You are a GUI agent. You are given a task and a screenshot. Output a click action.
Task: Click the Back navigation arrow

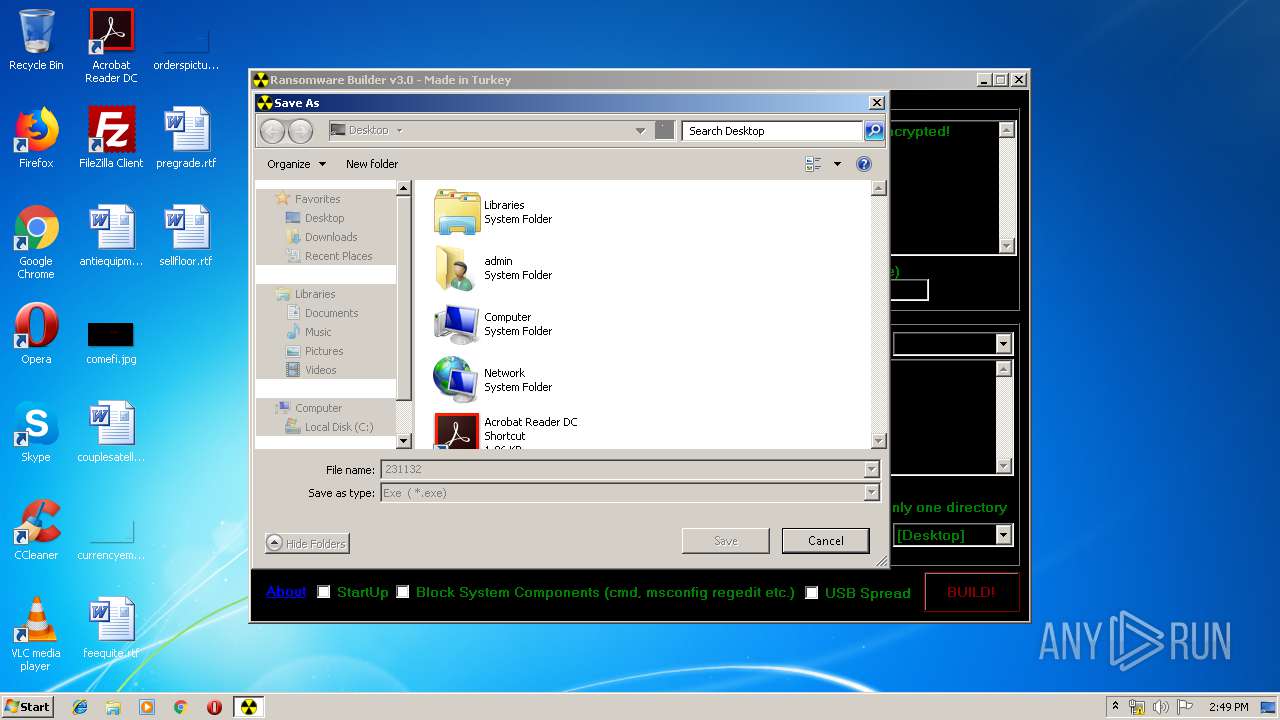(272, 131)
